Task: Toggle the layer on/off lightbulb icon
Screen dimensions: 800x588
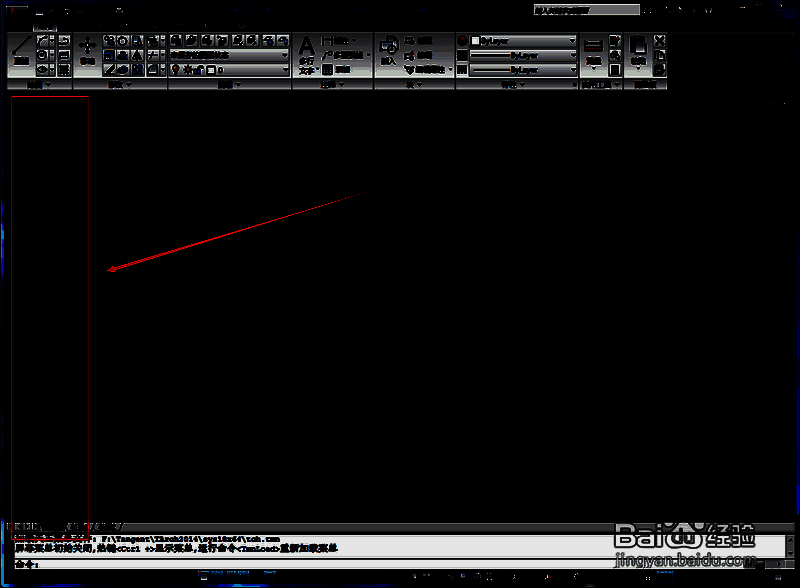Action: point(174,70)
